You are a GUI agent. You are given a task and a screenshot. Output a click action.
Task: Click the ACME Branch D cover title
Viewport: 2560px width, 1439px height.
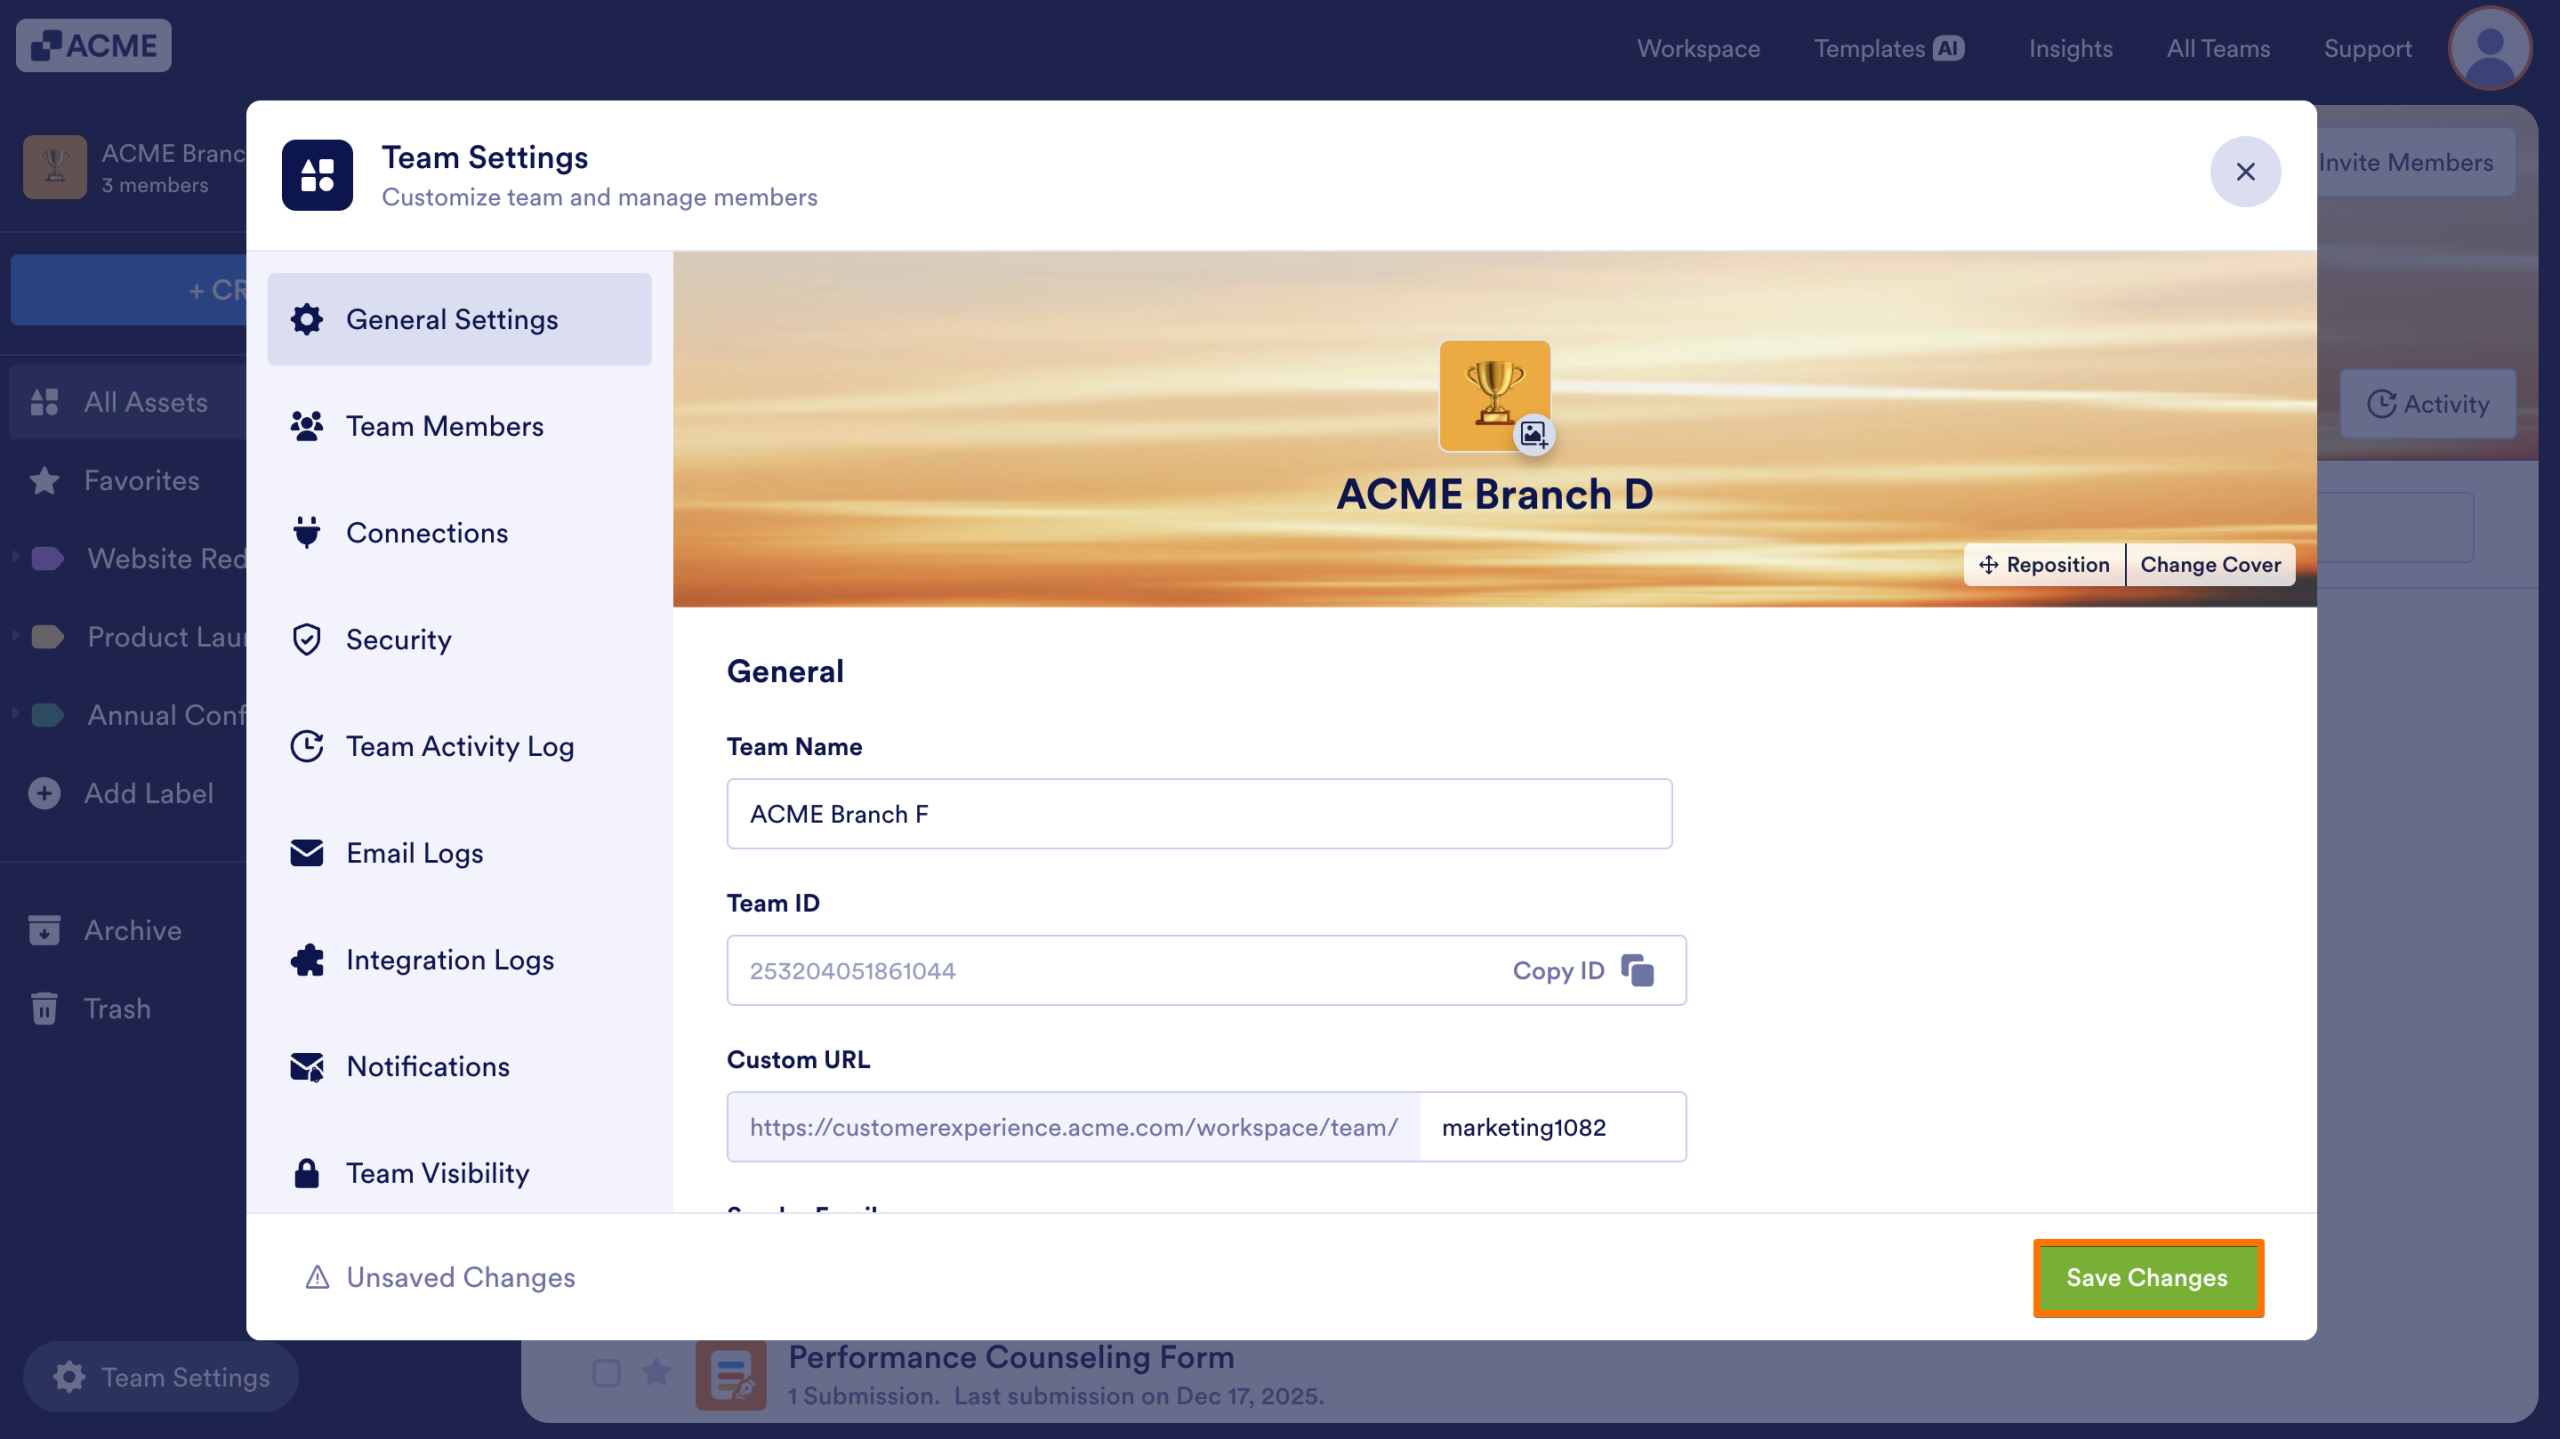click(1494, 494)
